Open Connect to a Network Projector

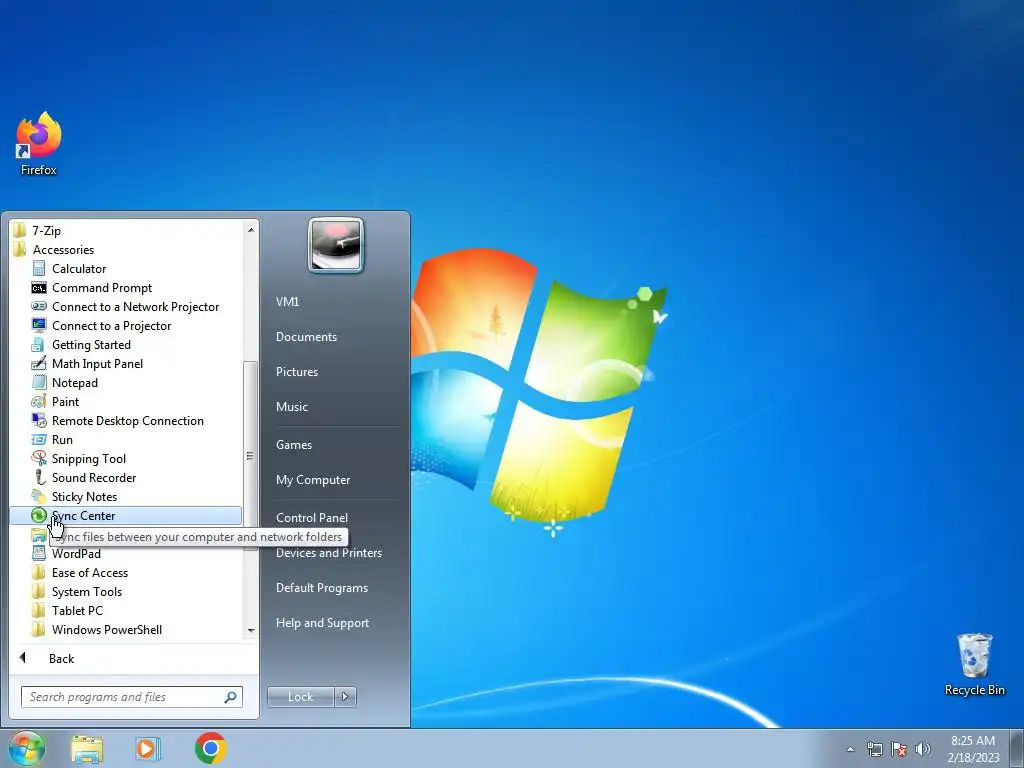tap(135, 306)
